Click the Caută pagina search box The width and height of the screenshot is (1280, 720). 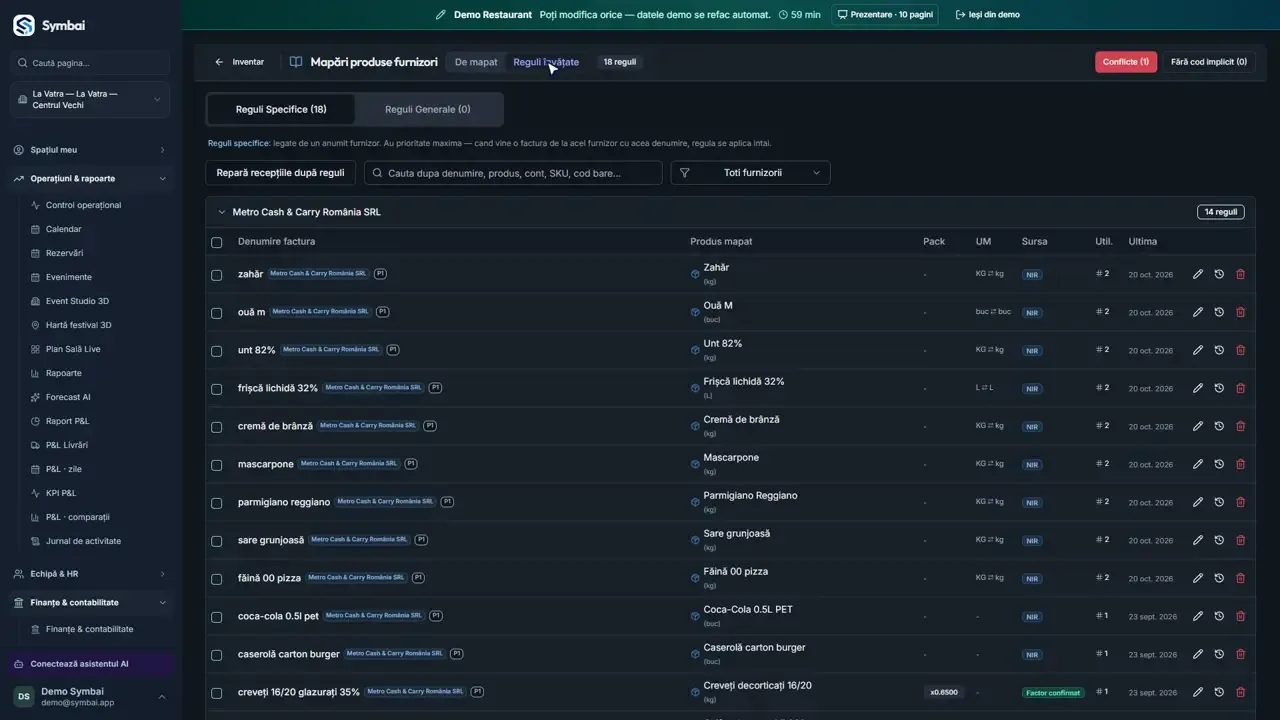[90, 63]
